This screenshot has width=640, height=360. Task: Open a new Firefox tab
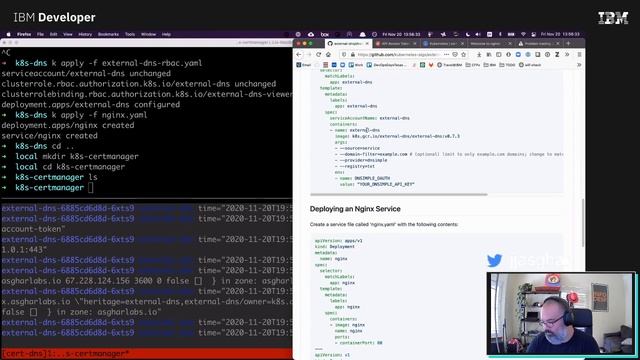(x=568, y=43)
